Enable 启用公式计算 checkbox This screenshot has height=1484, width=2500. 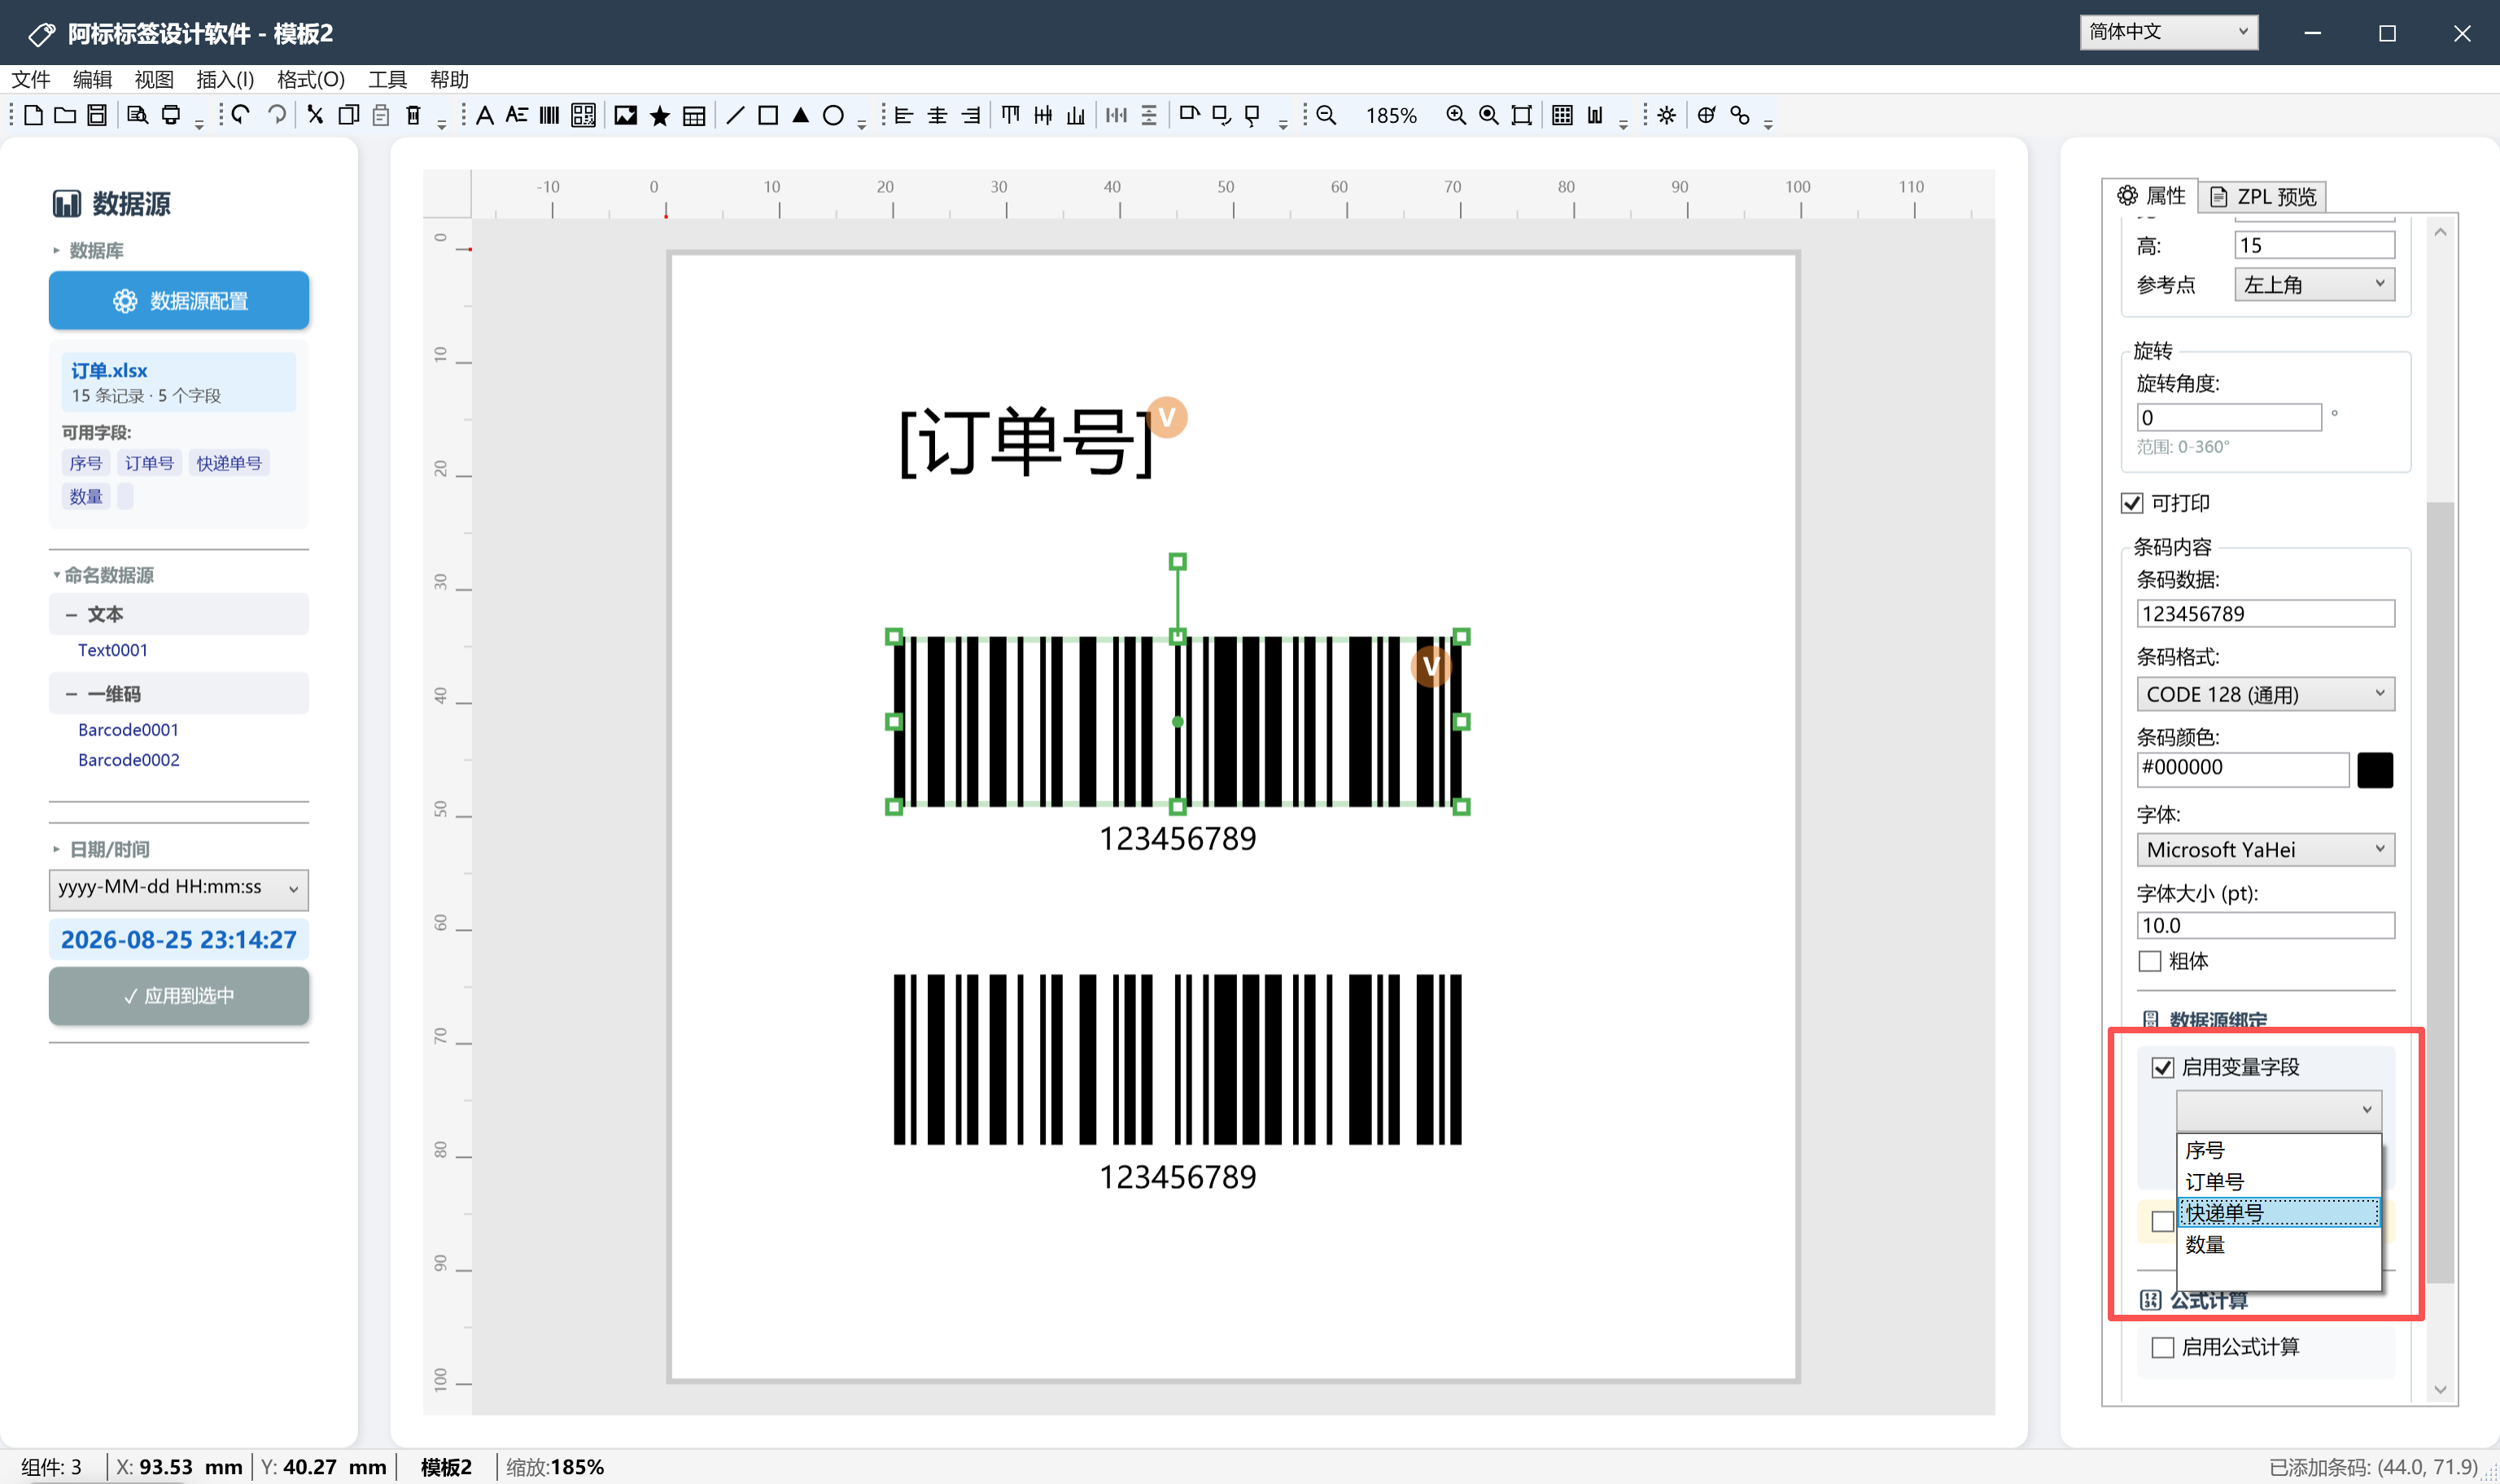point(2163,1347)
